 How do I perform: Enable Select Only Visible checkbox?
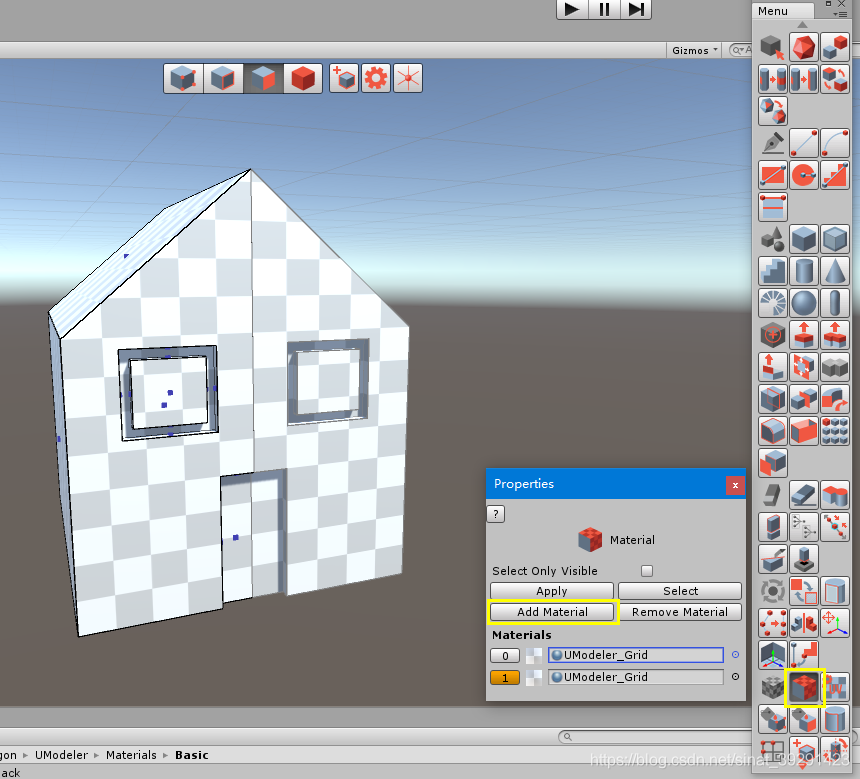[646, 571]
